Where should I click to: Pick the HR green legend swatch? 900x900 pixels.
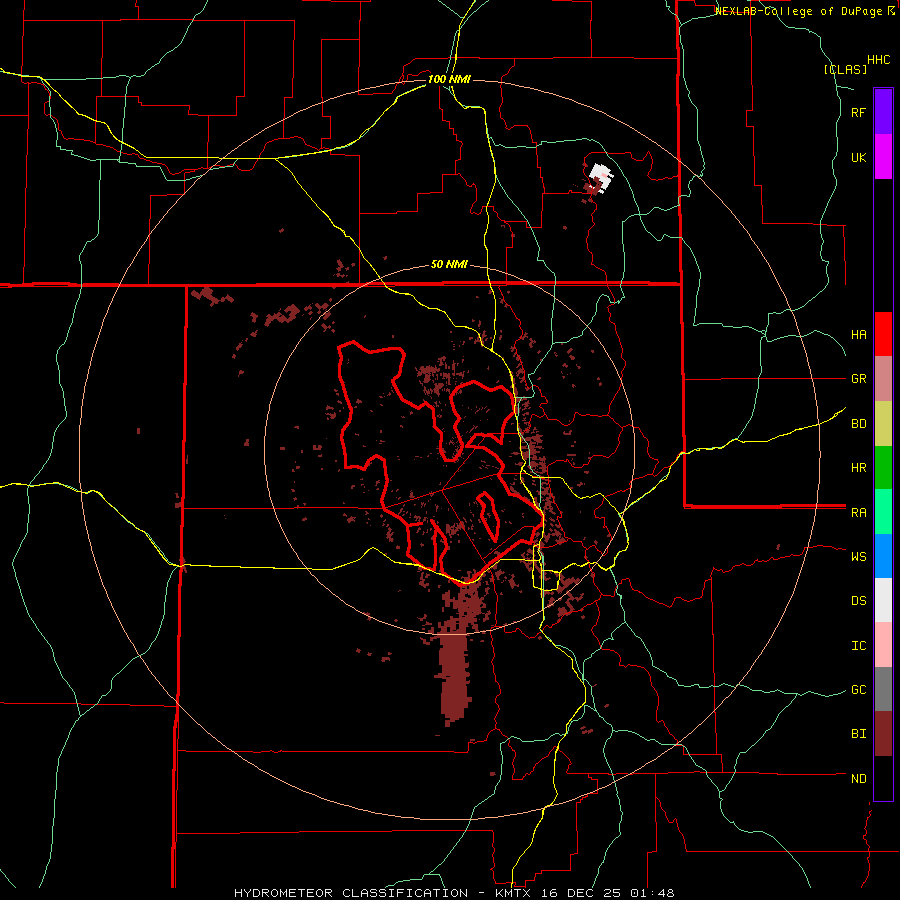coord(883,468)
